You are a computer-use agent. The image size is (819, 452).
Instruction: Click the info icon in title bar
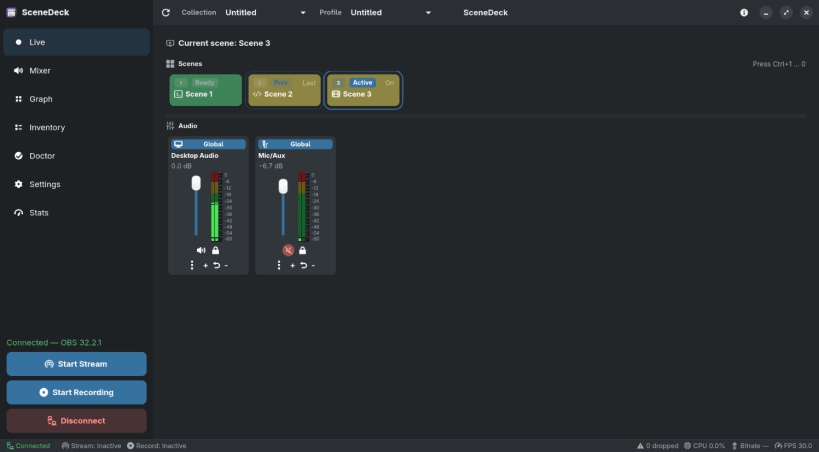pyautogui.click(x=744, y=13)
